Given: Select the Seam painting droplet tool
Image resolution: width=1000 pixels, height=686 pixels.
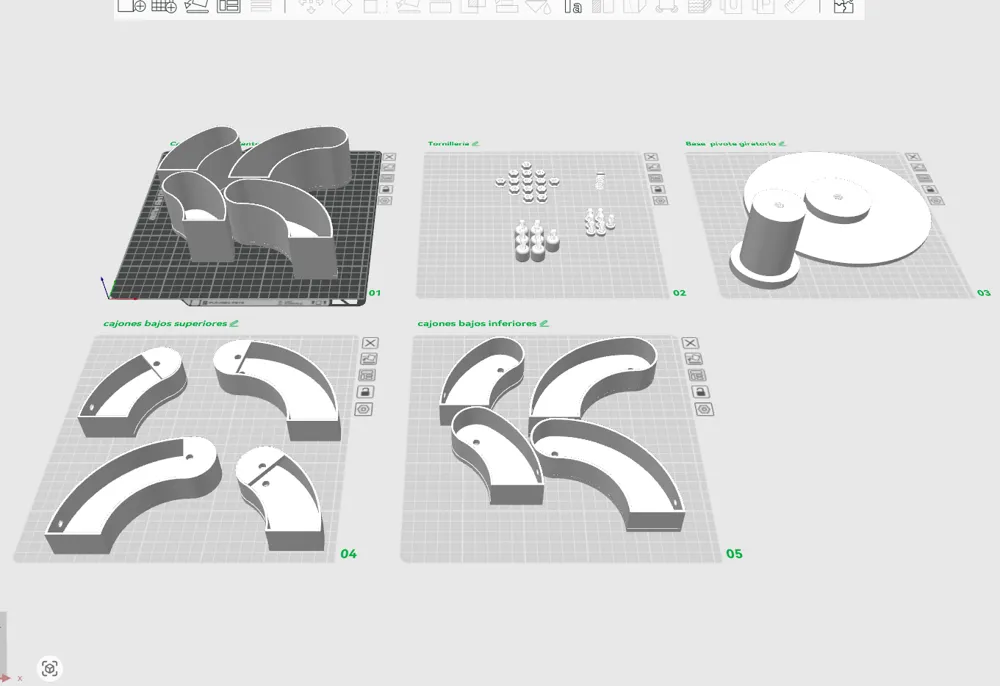Looking at the screenshot, I should click(x=538, y=6).
